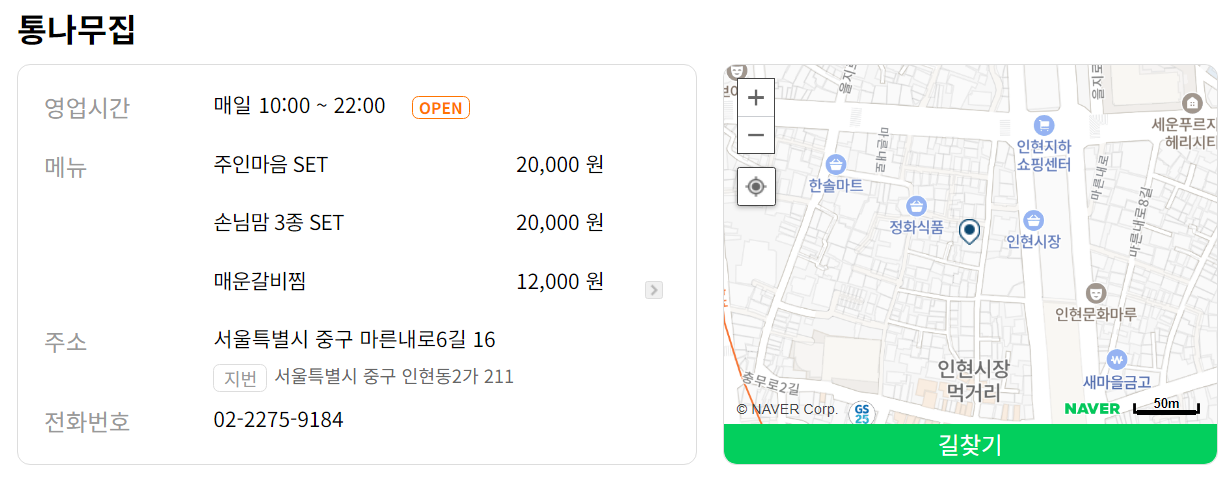Click the 인현지하쇼핑센터 cart icon
This screenshot has height=485, width=1231.
pos(1044,126)
